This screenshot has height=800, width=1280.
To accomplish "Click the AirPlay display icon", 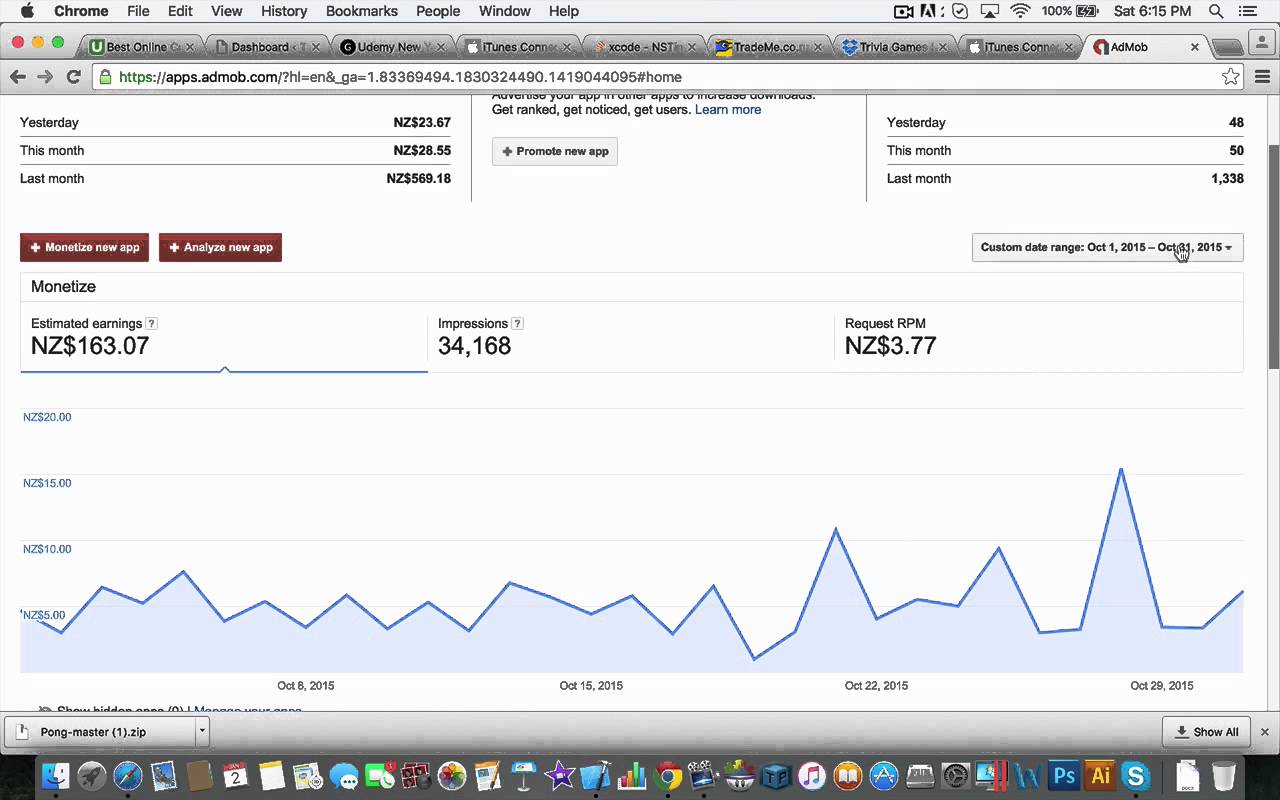I will [990, 11].
